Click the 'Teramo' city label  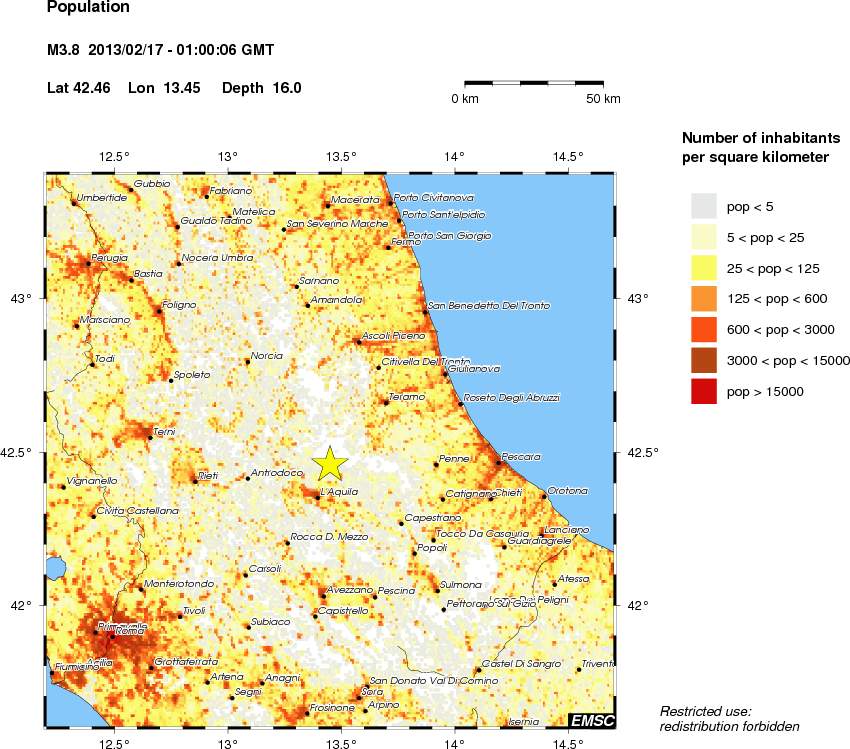[x=407, y=397]
